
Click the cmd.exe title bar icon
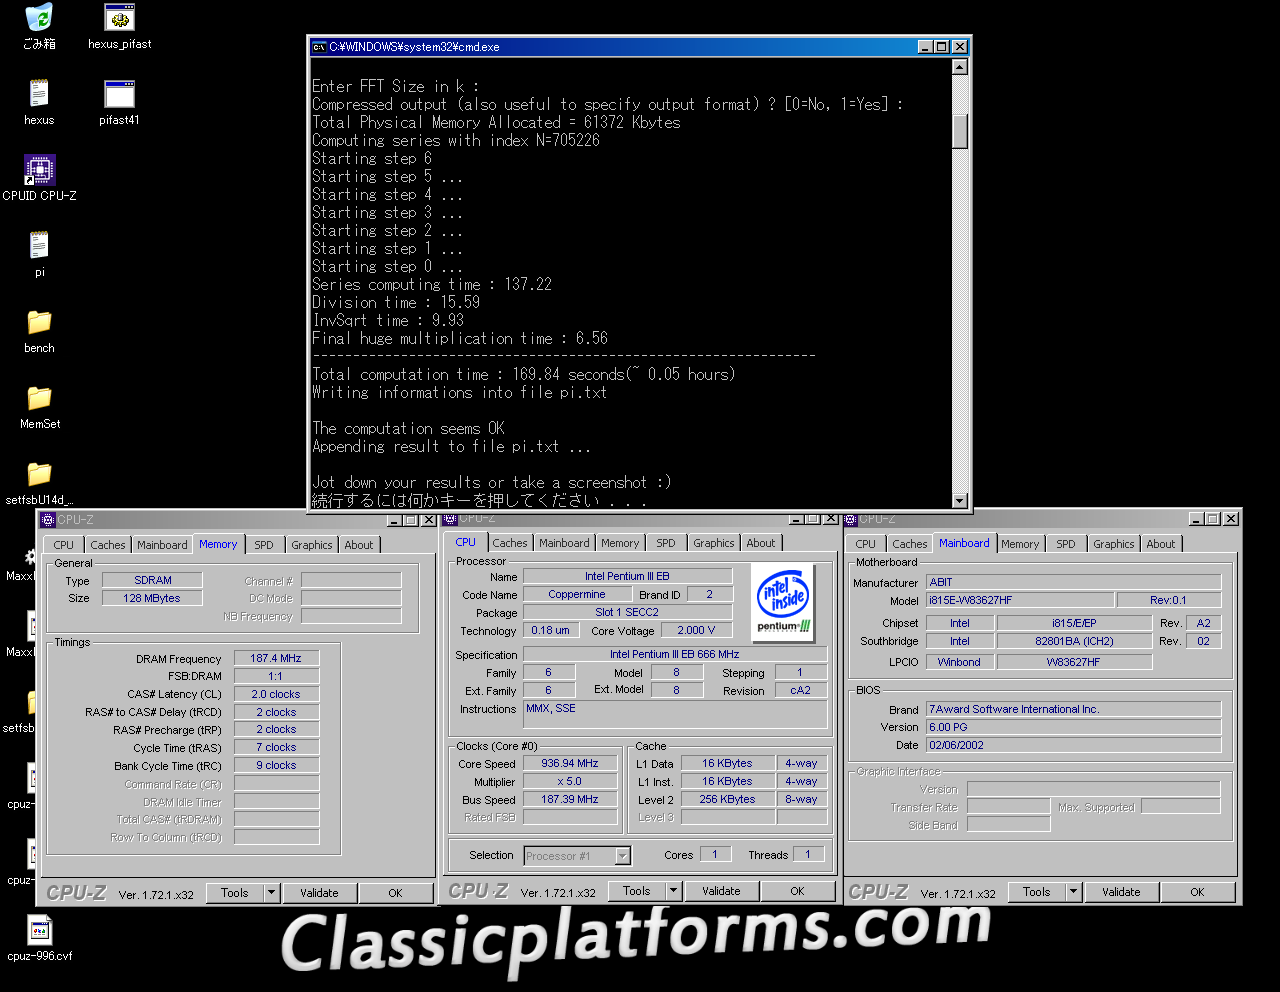(x=319, y=47)
